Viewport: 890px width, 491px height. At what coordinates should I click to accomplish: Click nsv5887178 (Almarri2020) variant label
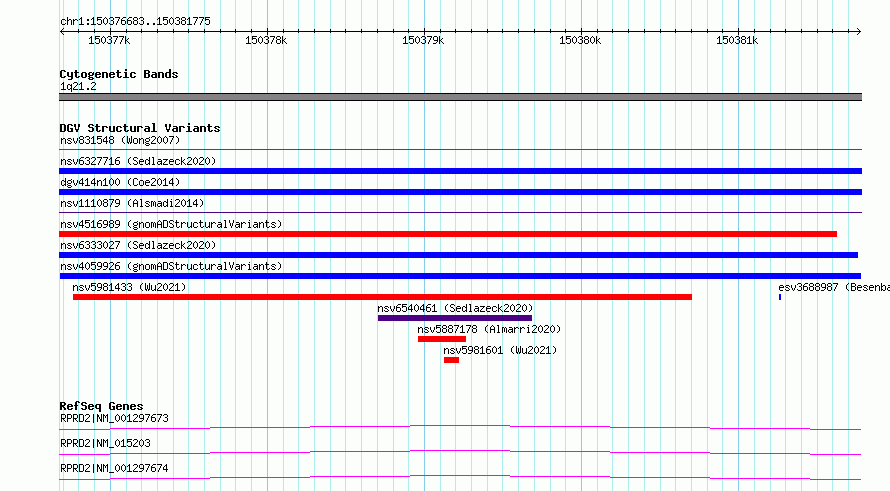tap(489, 329)
